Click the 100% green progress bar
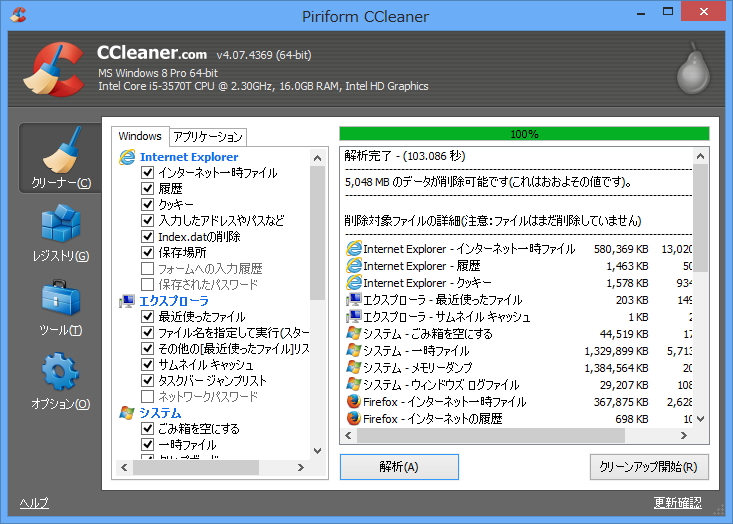This screenshot has width=733, height=524. tap(524, 134)
